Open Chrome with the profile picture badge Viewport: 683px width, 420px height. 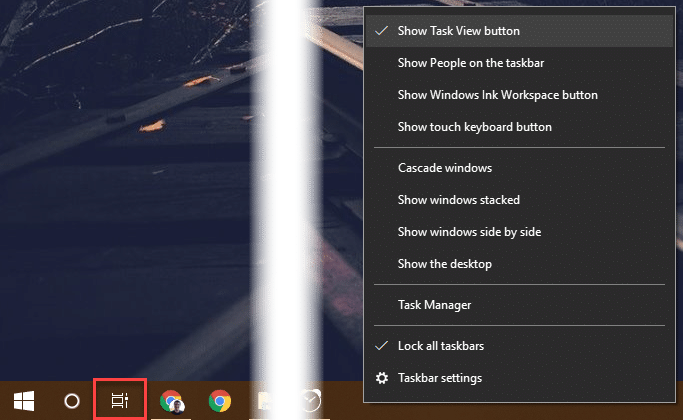coord(172,401)
